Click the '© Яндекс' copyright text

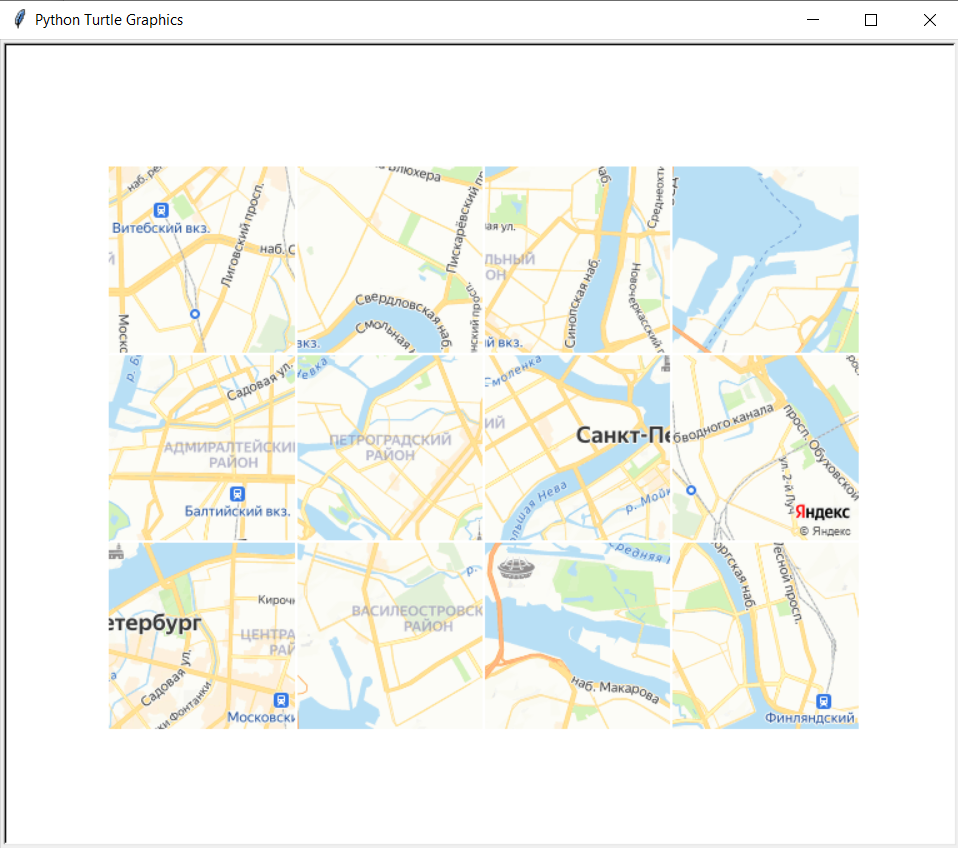[825, 532]
